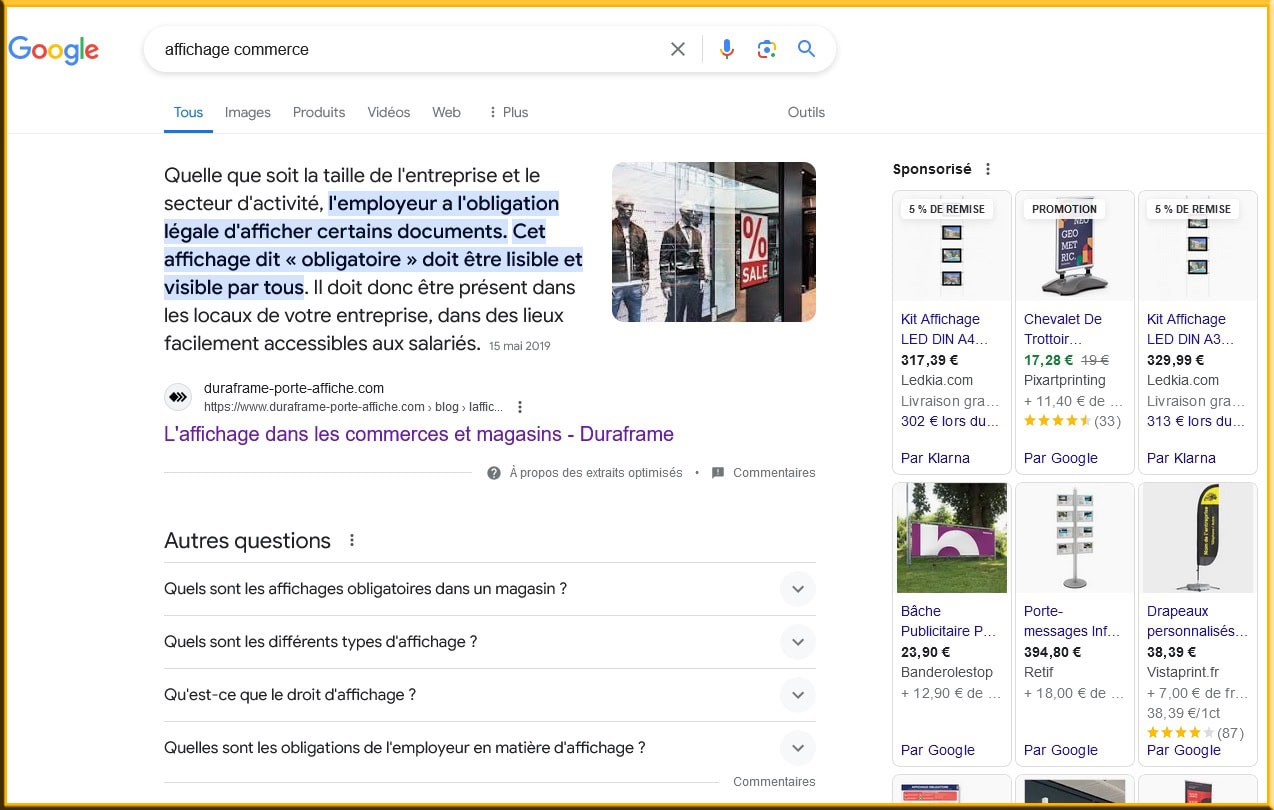Expand the droit d'affichage question

tap(798, 695)
